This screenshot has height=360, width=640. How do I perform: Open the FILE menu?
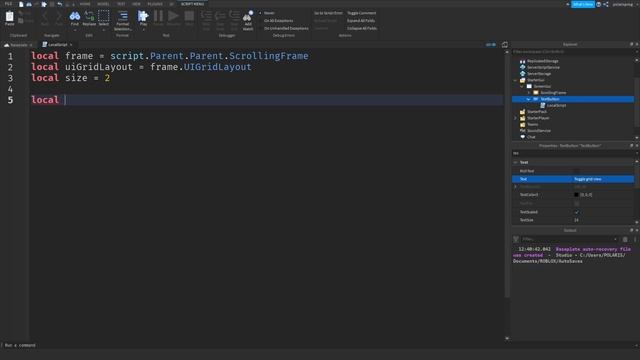[8, 4]
